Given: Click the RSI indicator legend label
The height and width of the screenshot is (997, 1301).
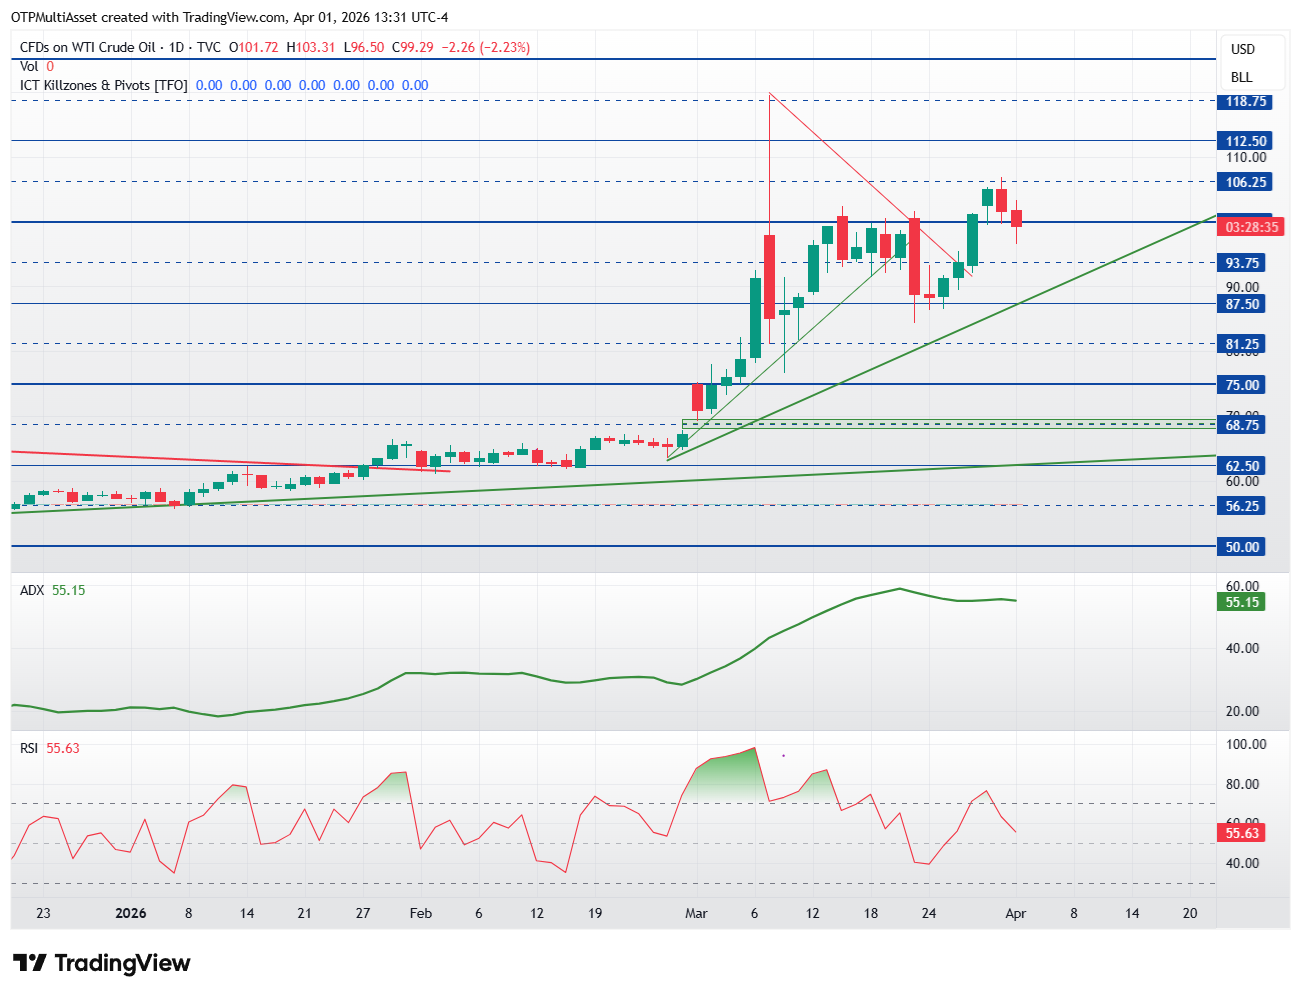Looking at the screenshot, I should [x=29, y=748].
